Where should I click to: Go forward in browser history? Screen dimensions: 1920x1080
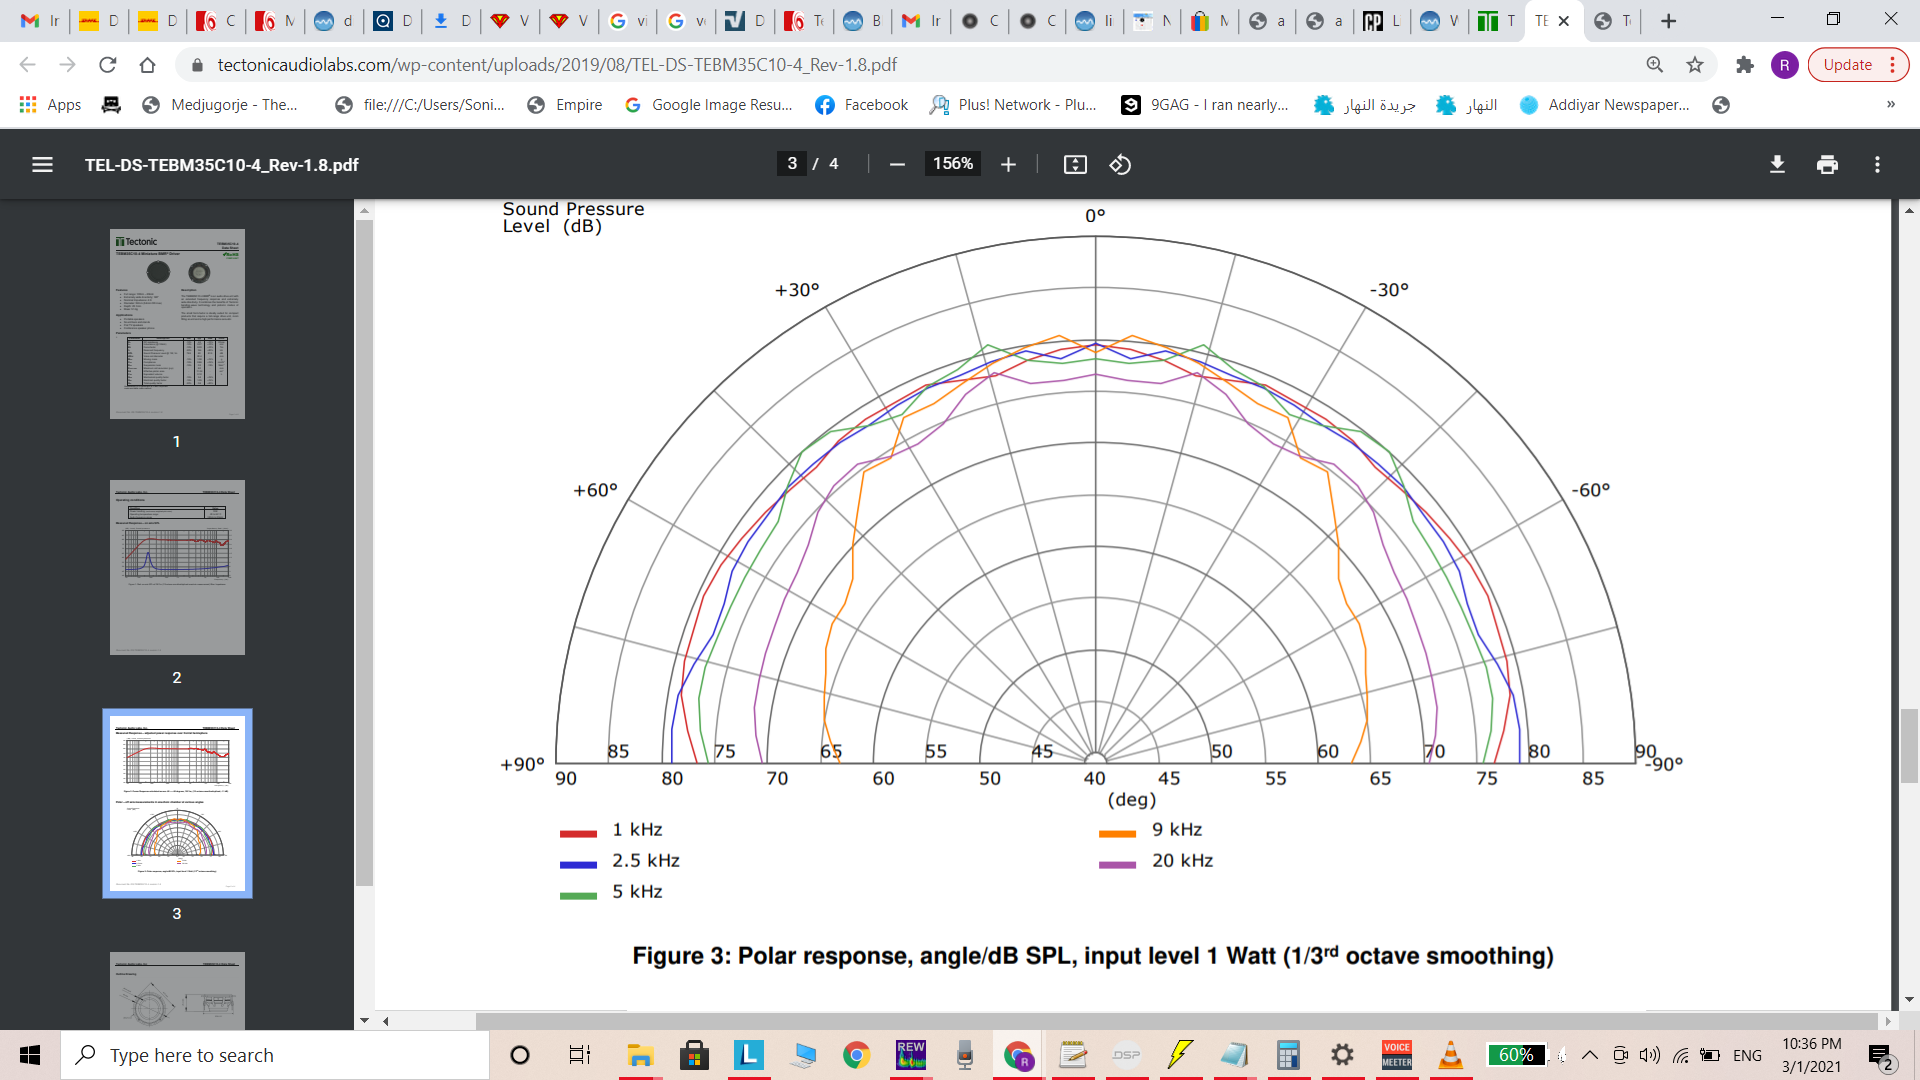coord(67,65)
